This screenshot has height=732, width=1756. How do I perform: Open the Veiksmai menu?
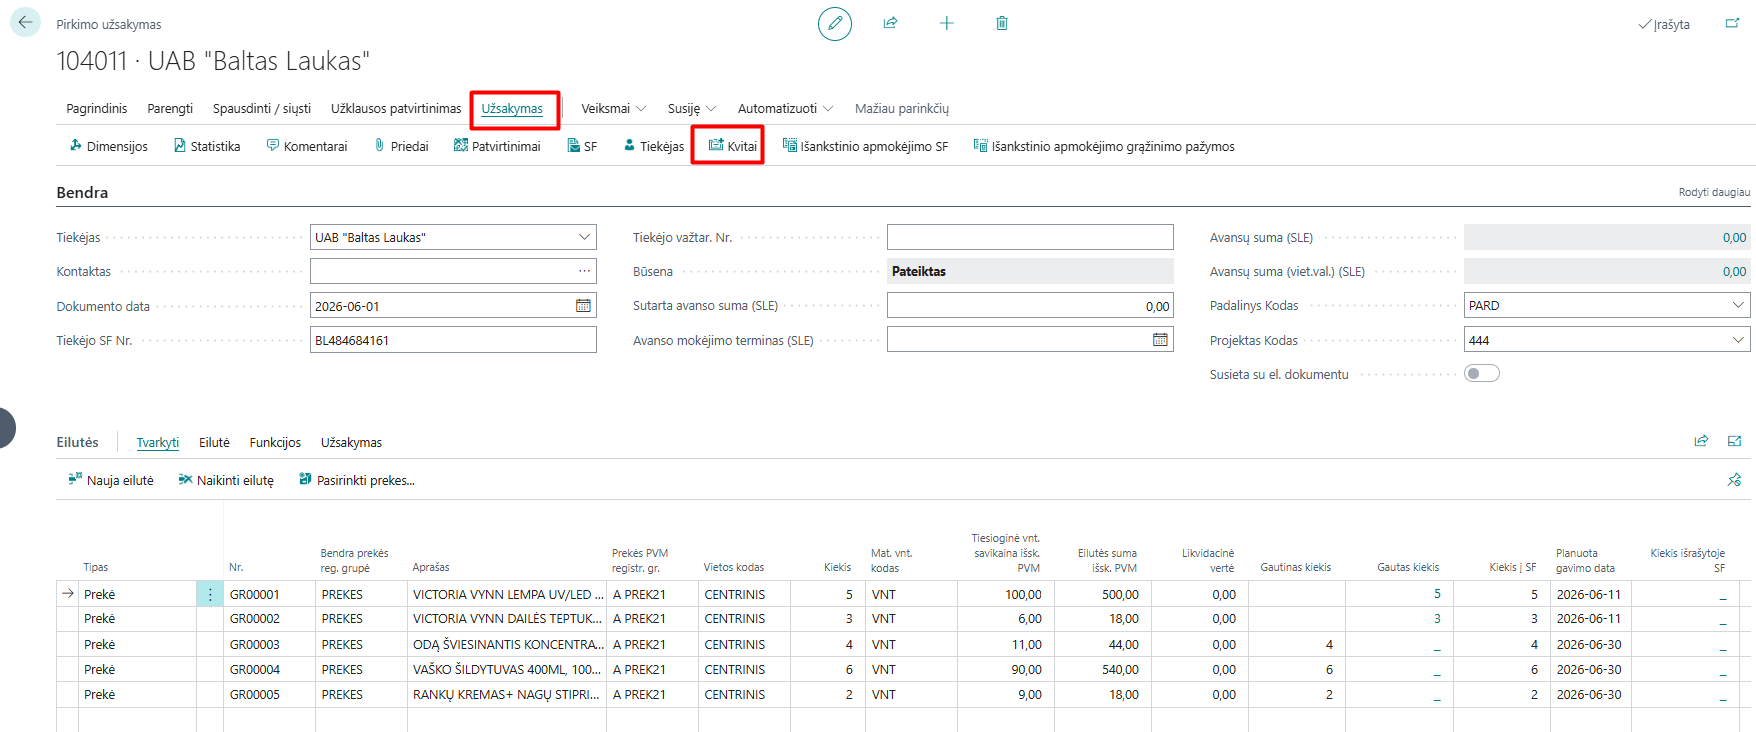(x=614, y=108)
